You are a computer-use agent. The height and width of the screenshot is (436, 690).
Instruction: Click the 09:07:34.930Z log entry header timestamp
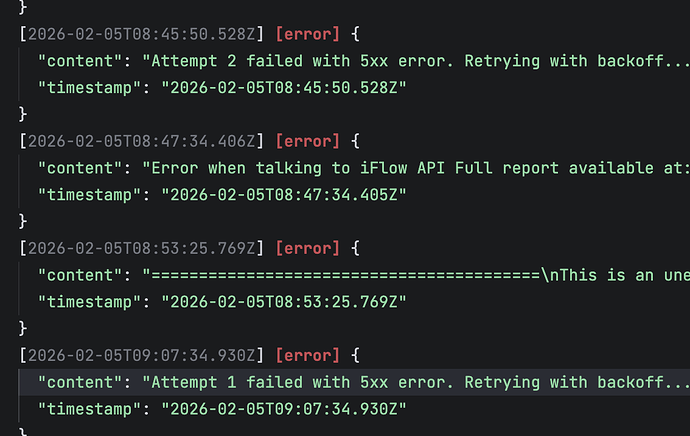[x=143, y=354]
